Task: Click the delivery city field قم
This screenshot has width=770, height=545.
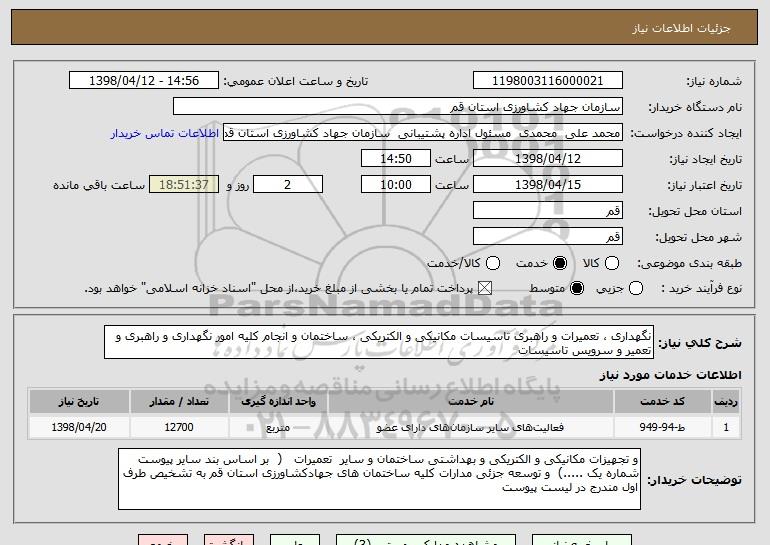Action: pos(548,237)
